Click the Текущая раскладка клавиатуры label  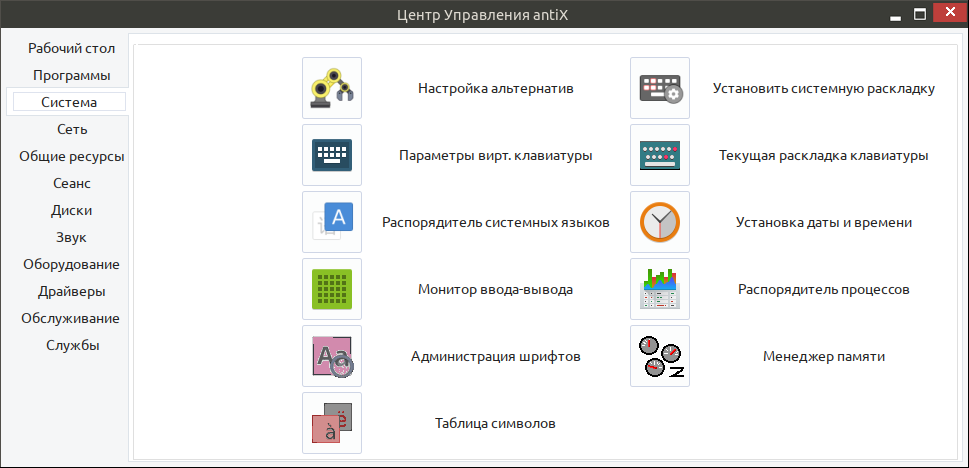click(824, 155)
